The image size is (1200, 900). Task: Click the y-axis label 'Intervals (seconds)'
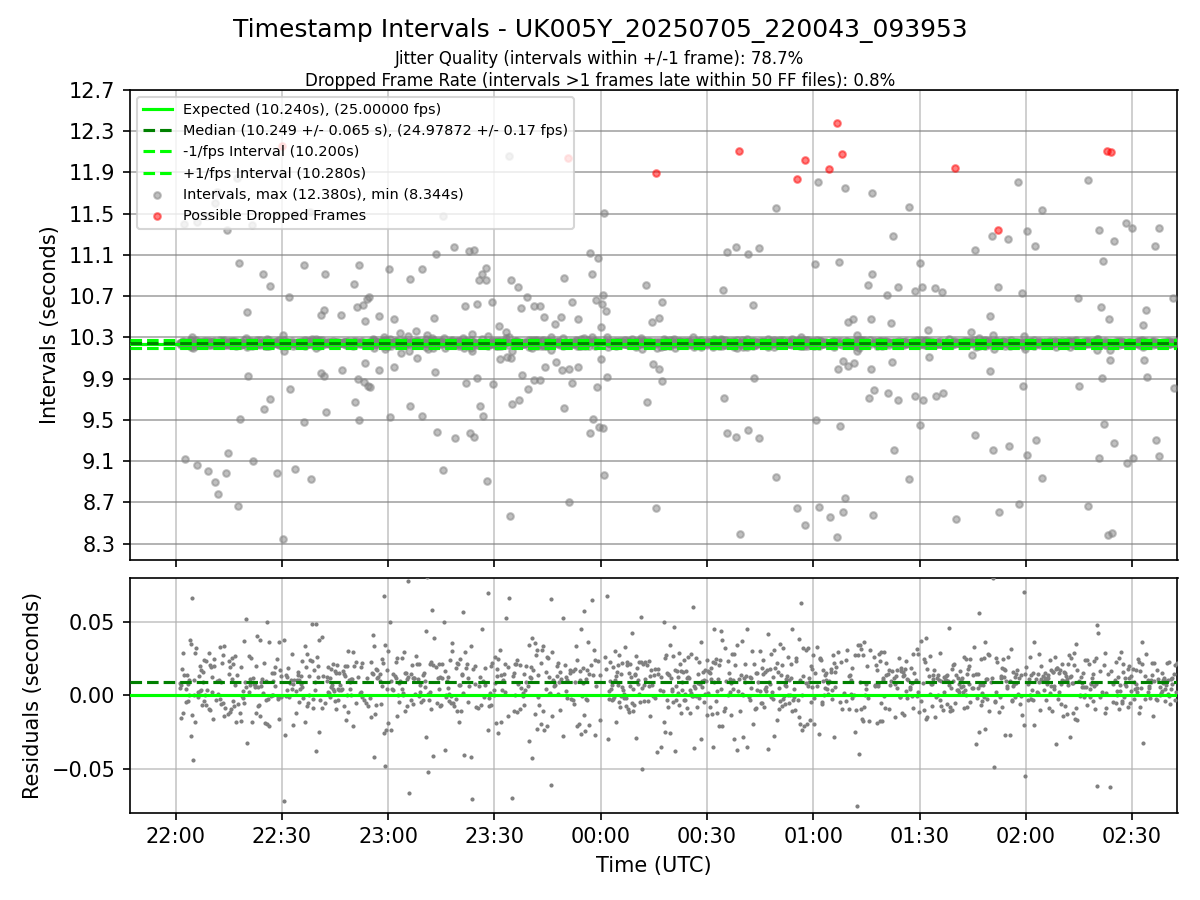tap(48, 324)
